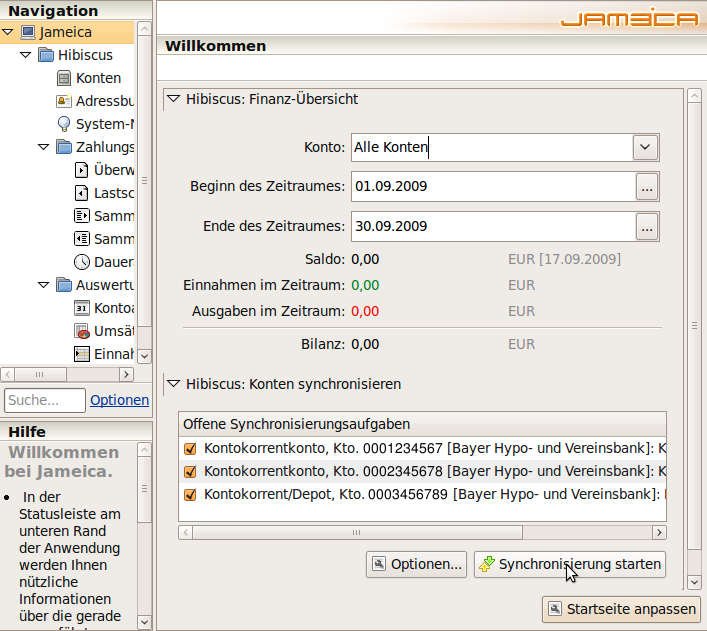Screen dimensions: 707x631
Task: Click the Dauerauftrag clock icon
Action: coord(82,262)
